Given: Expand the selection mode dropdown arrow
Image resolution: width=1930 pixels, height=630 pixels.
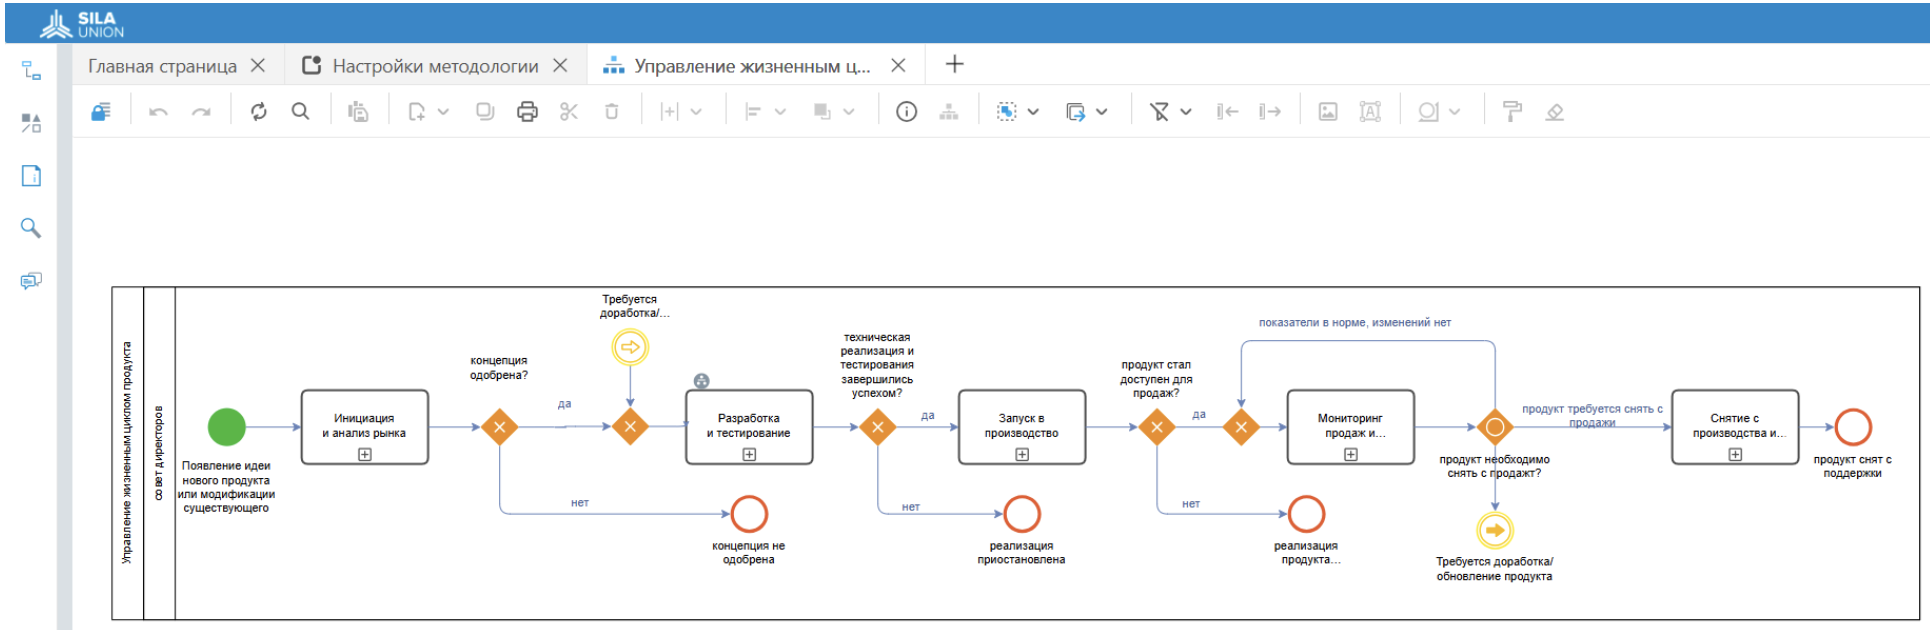Looking at the screenshot, I should click(1033, 112).
